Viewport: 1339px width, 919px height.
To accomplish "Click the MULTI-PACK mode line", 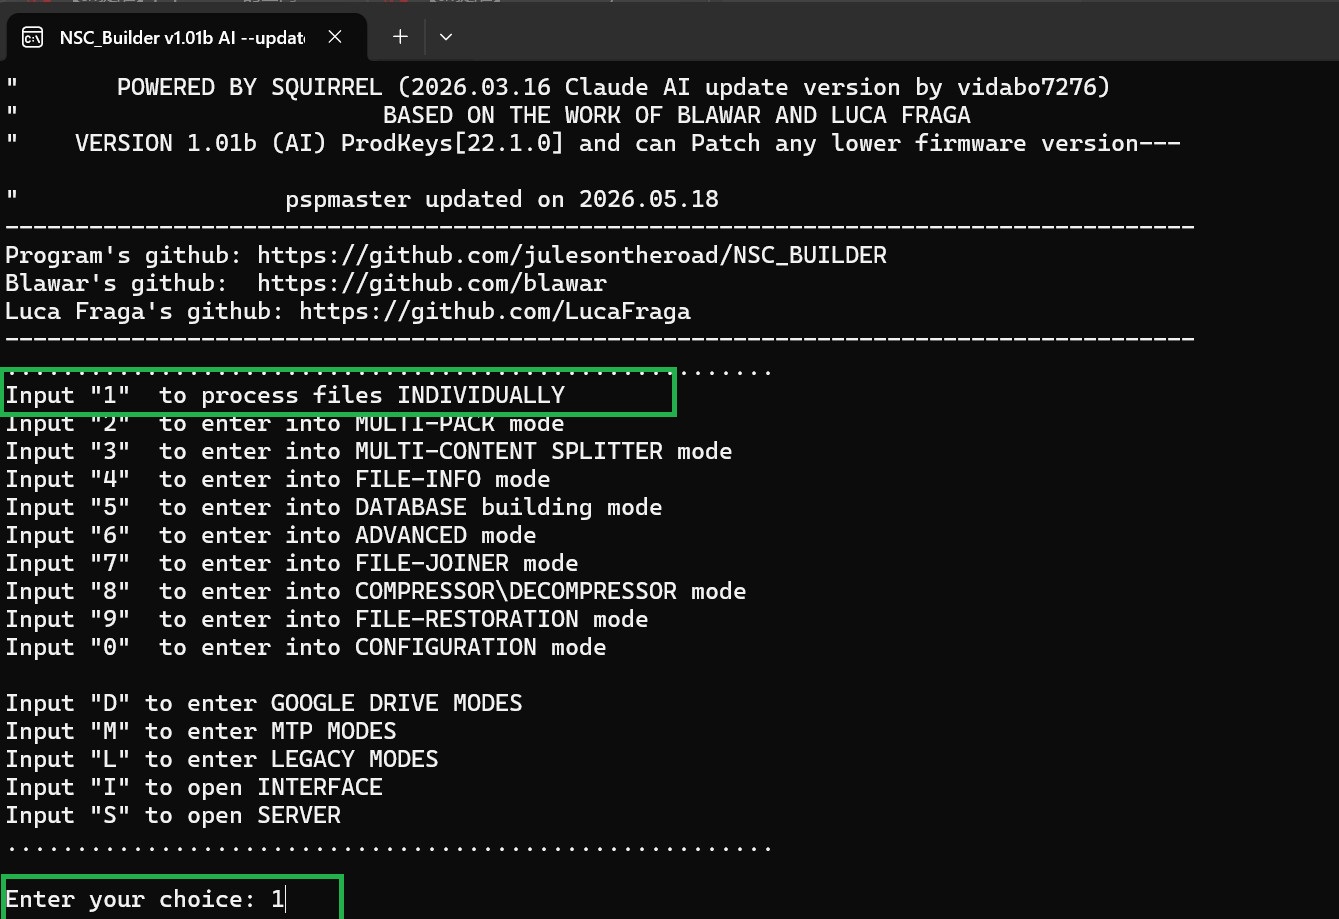I will tap(285, 423).
